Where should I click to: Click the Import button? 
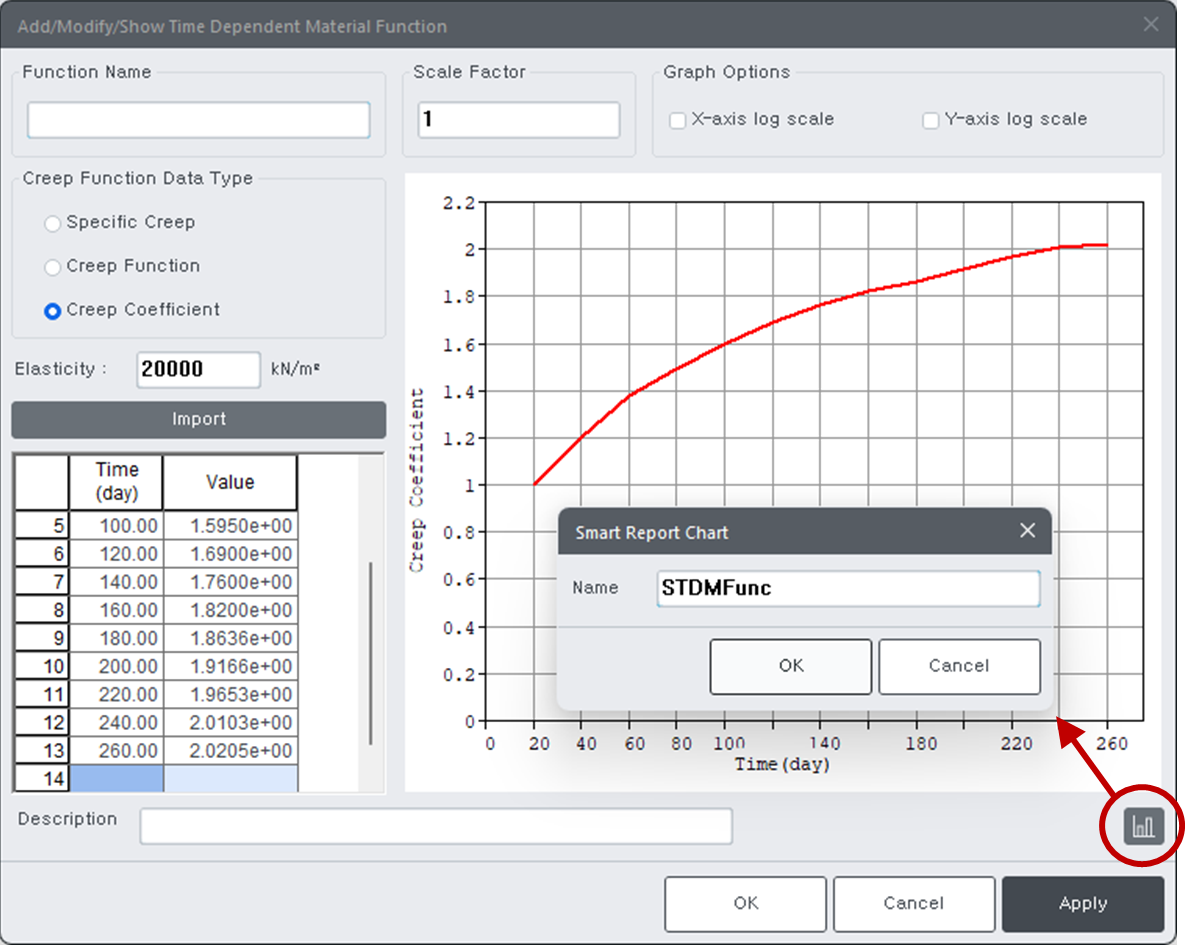(199, 420)
